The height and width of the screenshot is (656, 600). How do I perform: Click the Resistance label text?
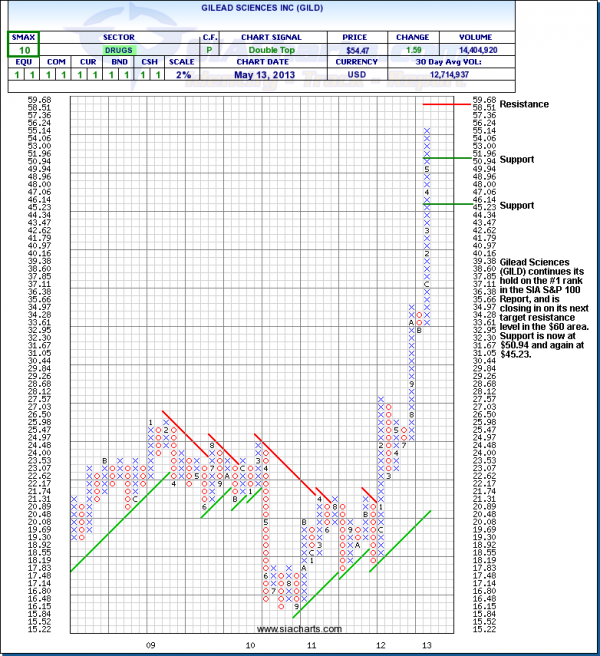(523, 104)
